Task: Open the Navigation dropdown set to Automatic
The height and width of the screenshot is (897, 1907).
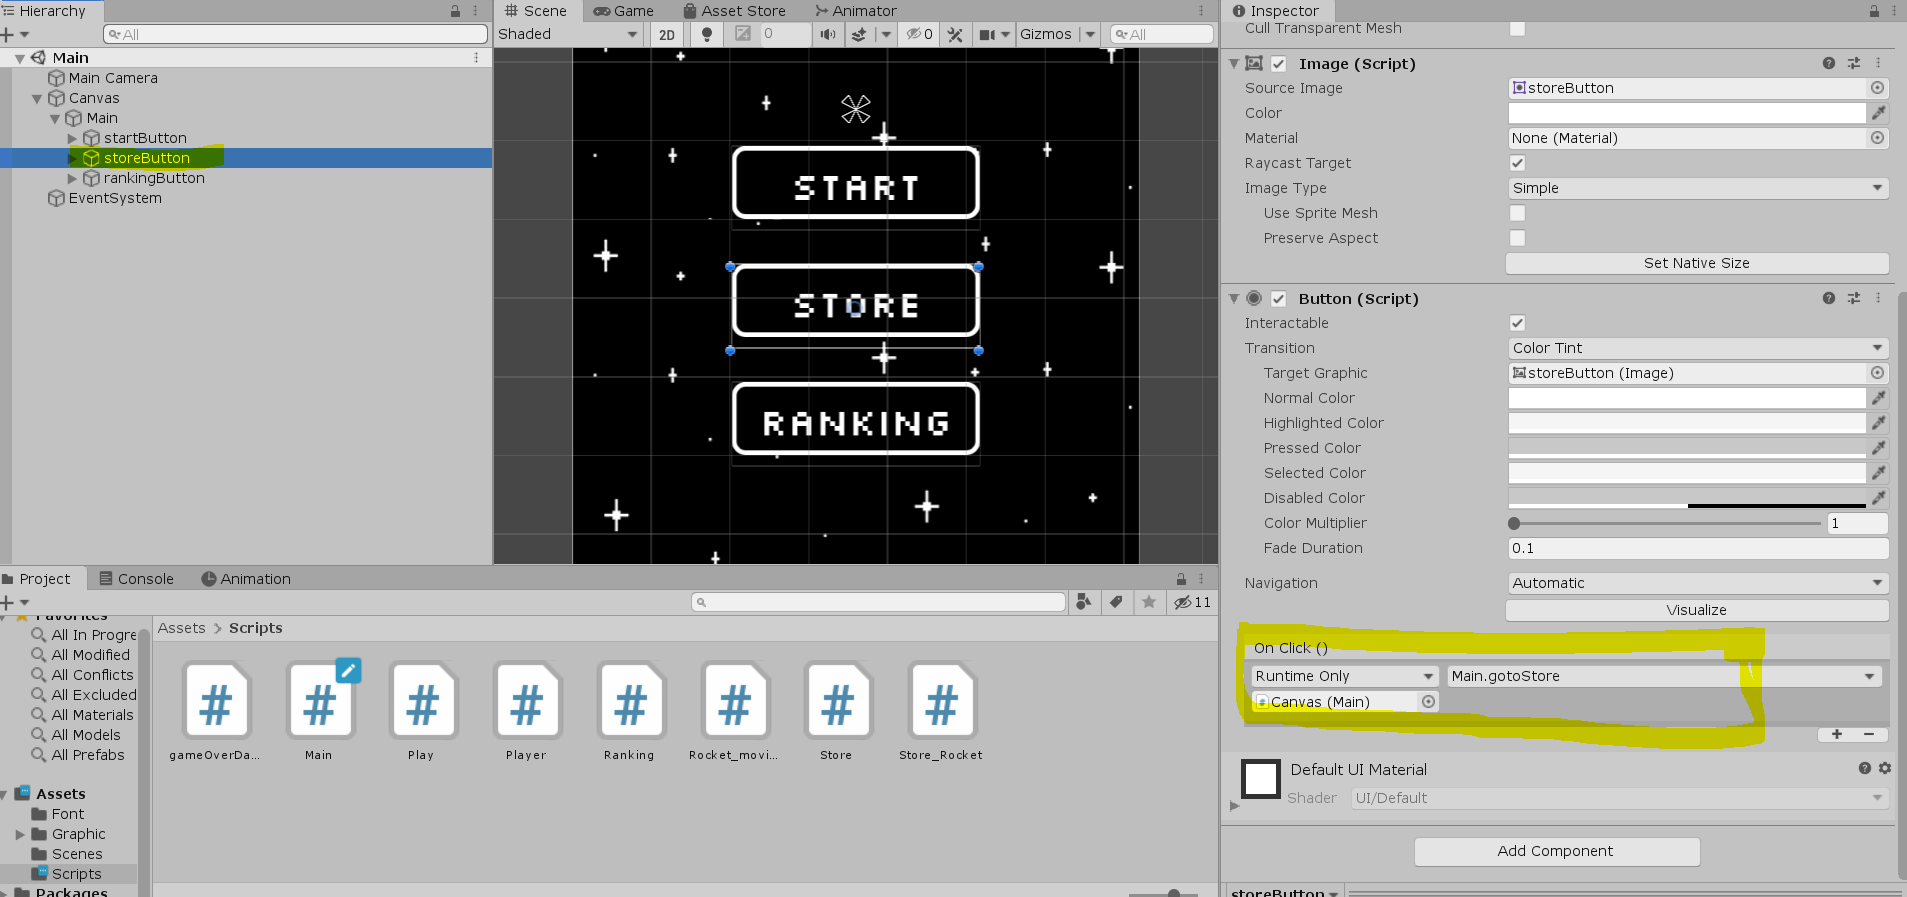Action: [1698, 583]
